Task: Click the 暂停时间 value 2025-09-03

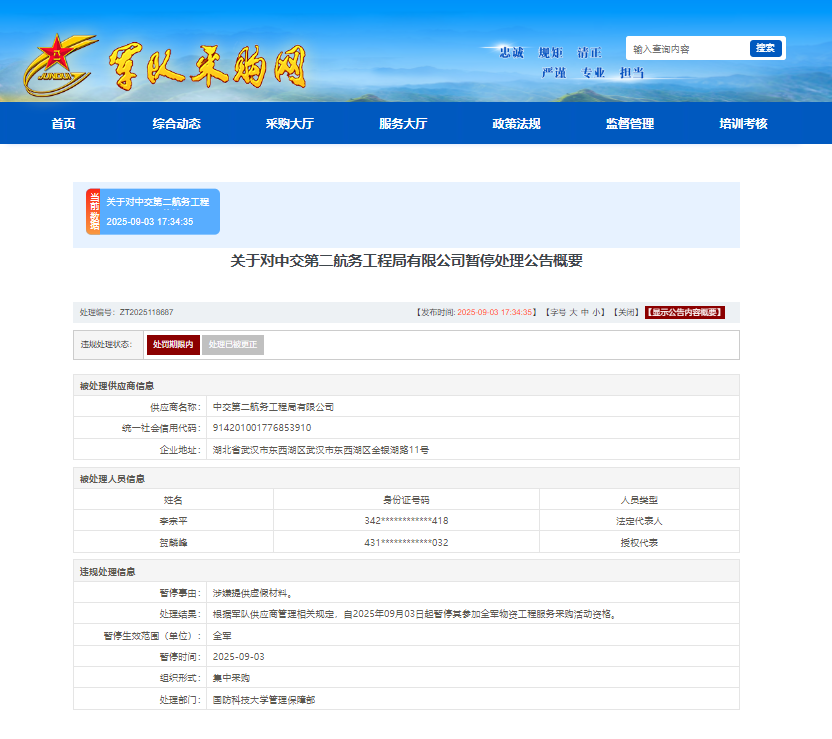Action: pos(239,657)
